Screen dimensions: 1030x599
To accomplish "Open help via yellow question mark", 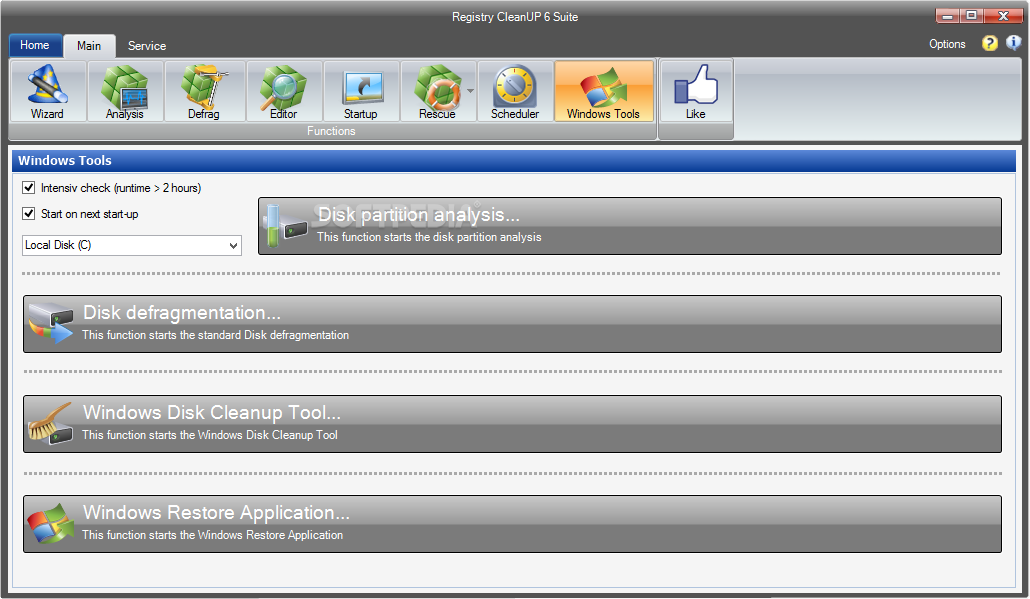I will pos(989,43).
